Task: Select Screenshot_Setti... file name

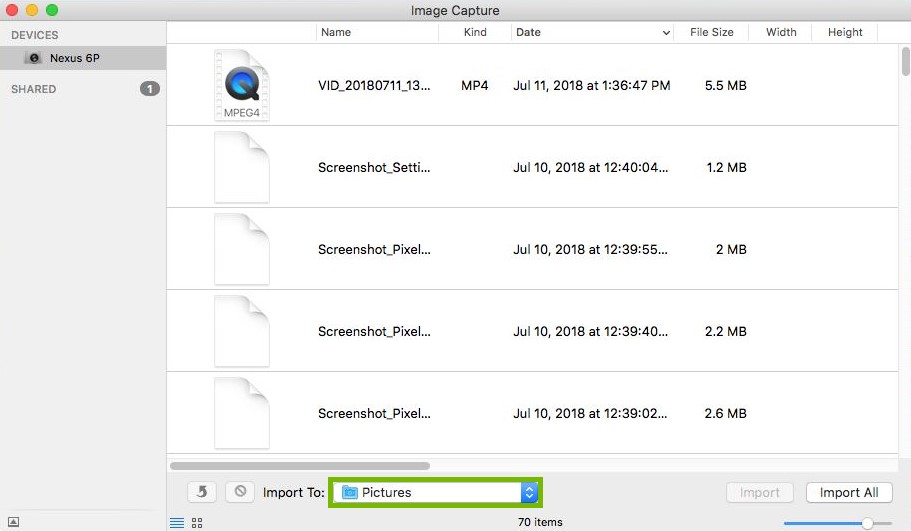Action: click(x=374, y=167)
